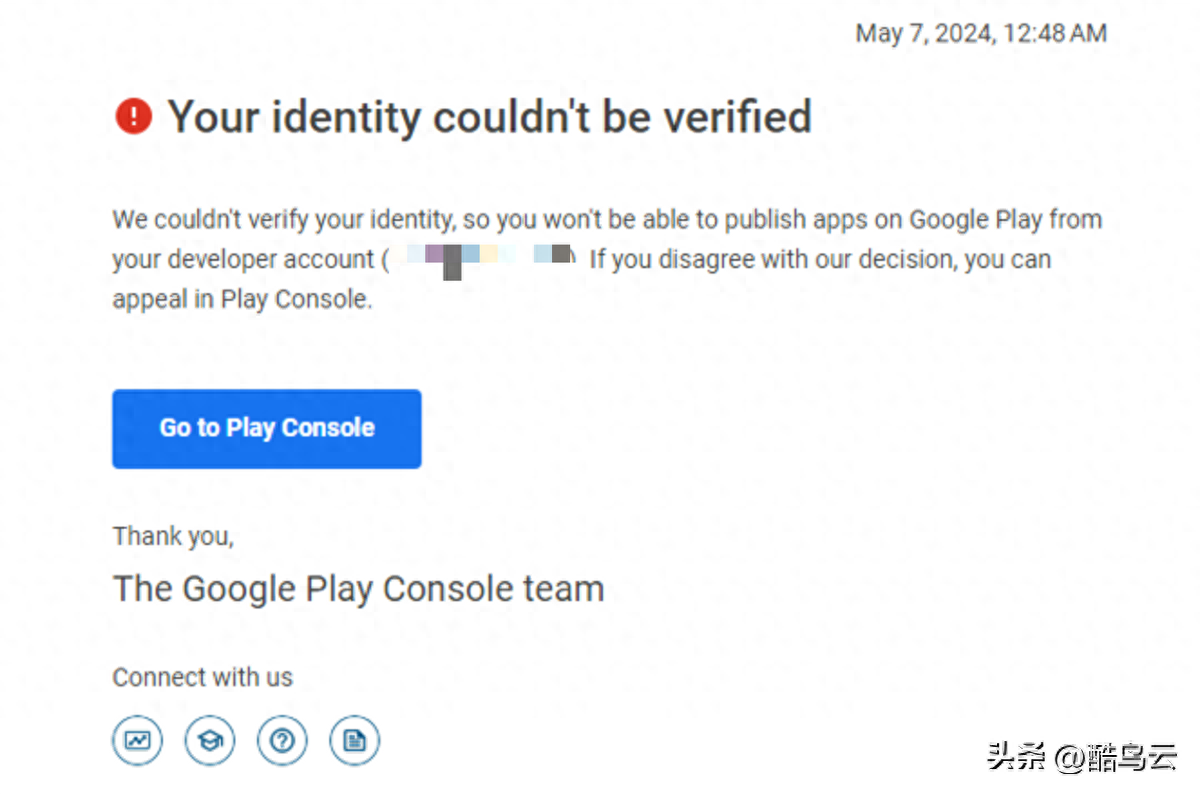Select the 'Your identity couldn't be verified' heading
Viewport: 1200px width, 794px height.
click(x=489, y=117)
